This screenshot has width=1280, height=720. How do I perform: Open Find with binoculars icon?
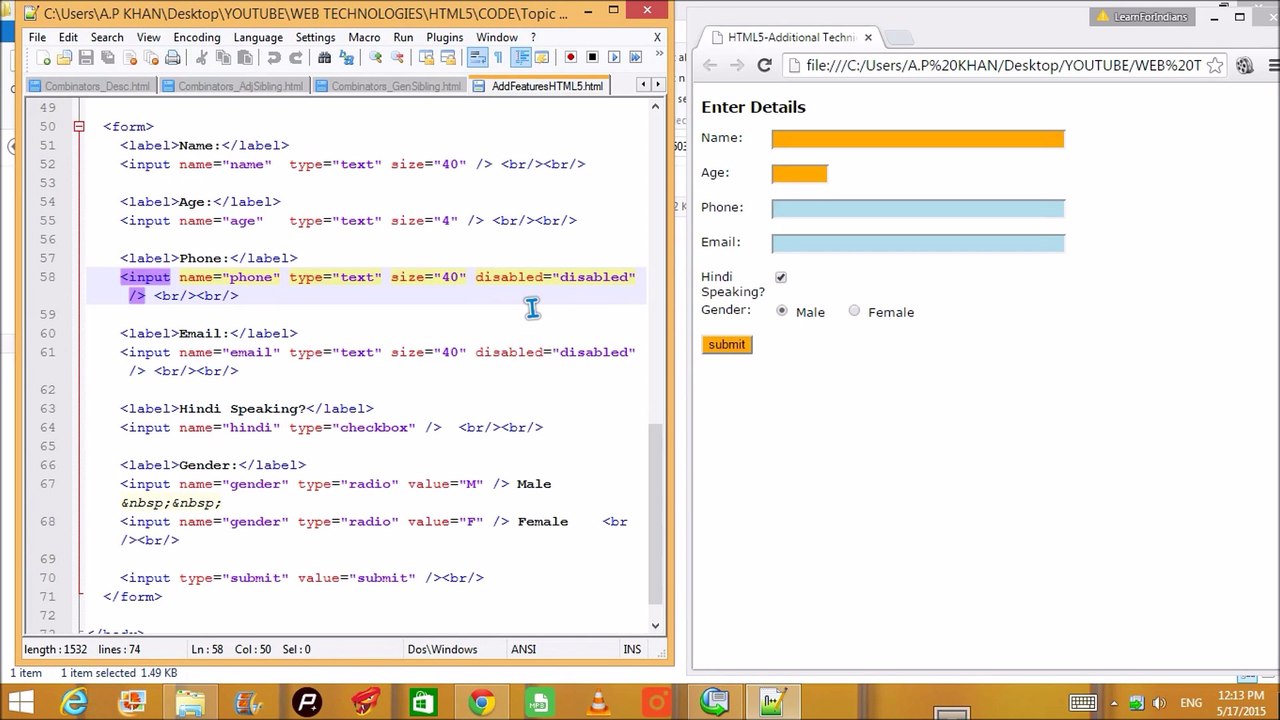click(x=324, y=58)
